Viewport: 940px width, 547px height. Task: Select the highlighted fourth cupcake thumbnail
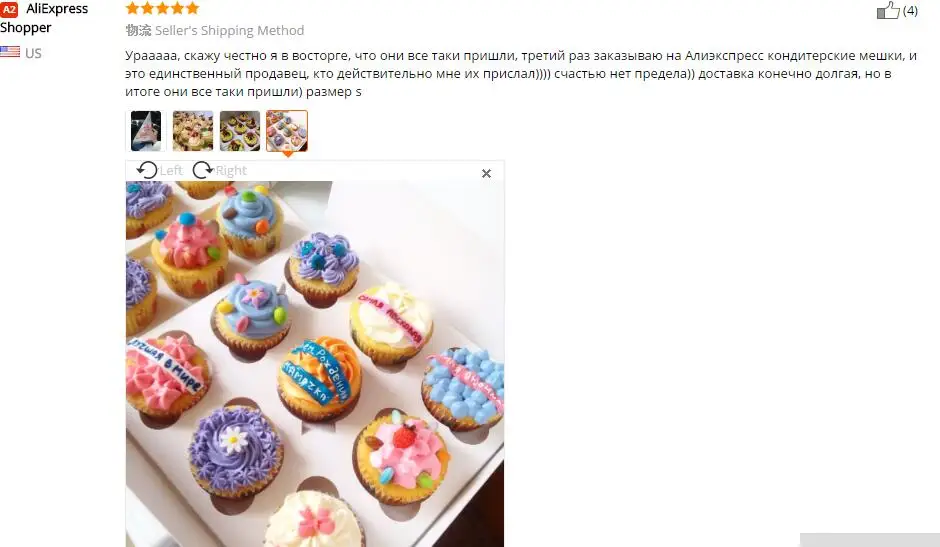(287, 131)
